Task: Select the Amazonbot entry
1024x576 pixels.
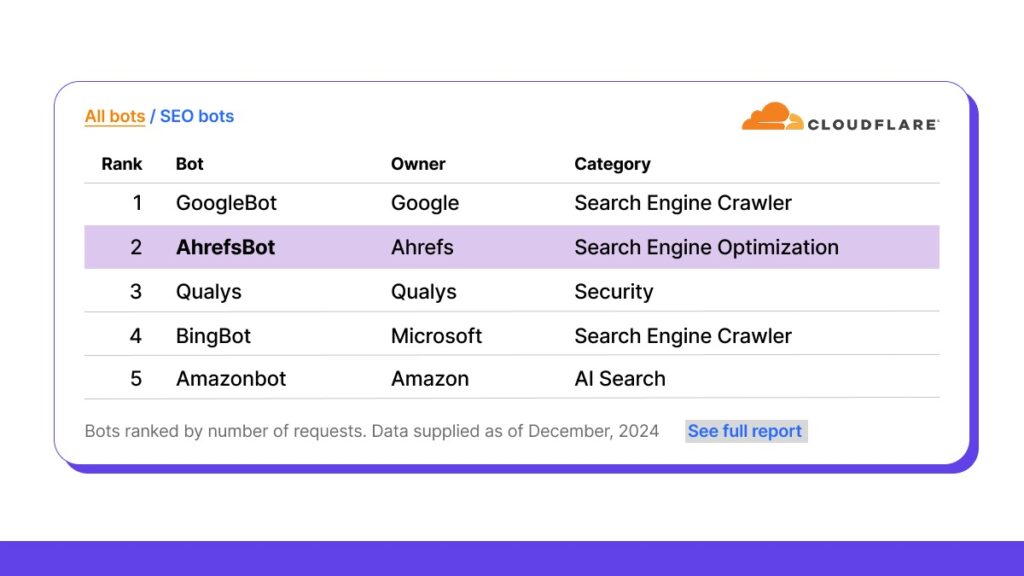Action: (x=231, y=378)
